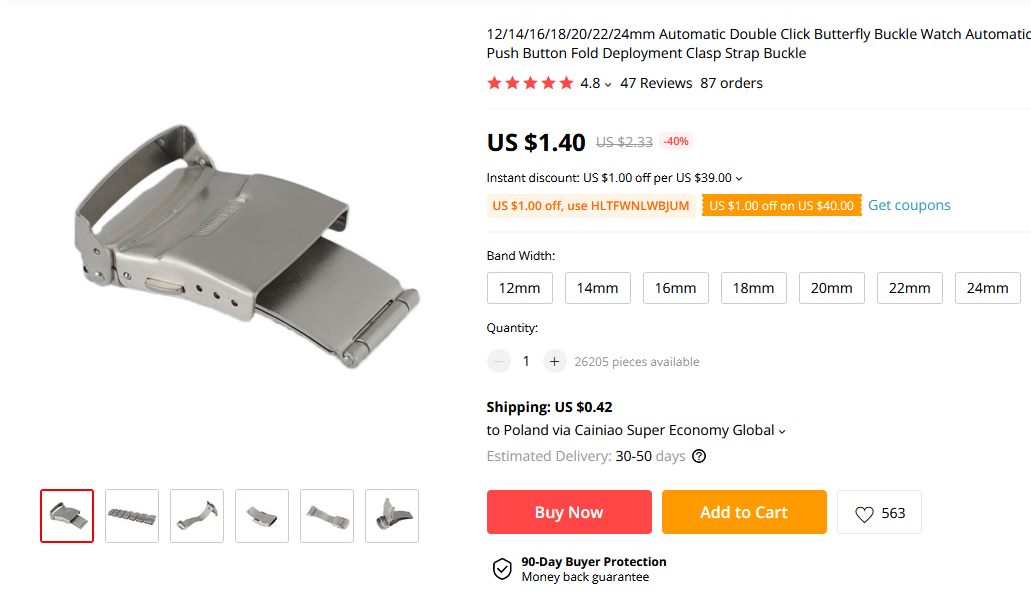Add item to wishlist heart icon
The width and height of the screenshot is (1031, 613).
point(865,513)
